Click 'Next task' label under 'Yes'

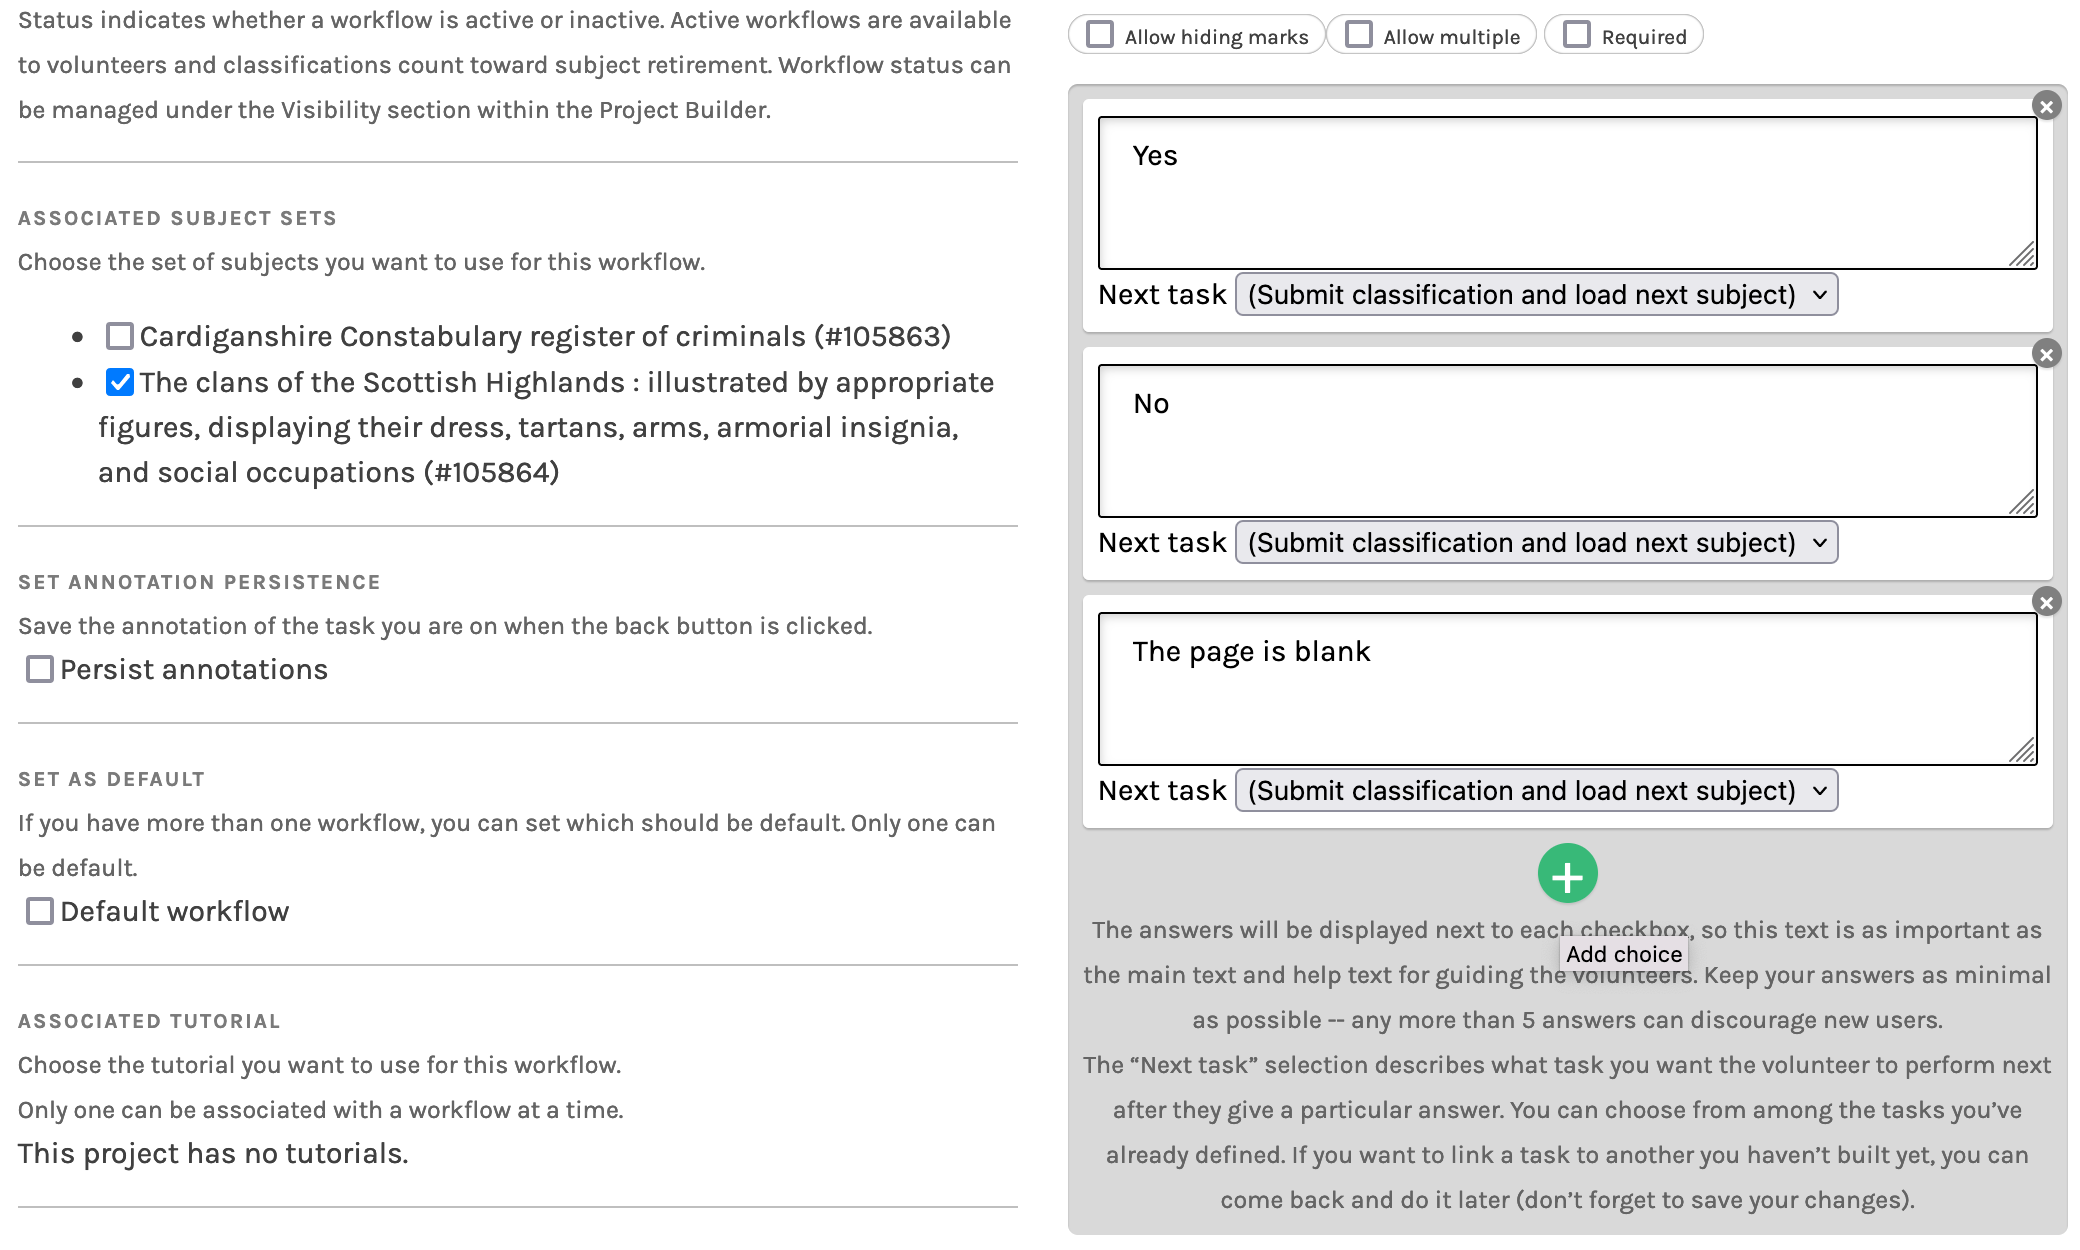1162,295
